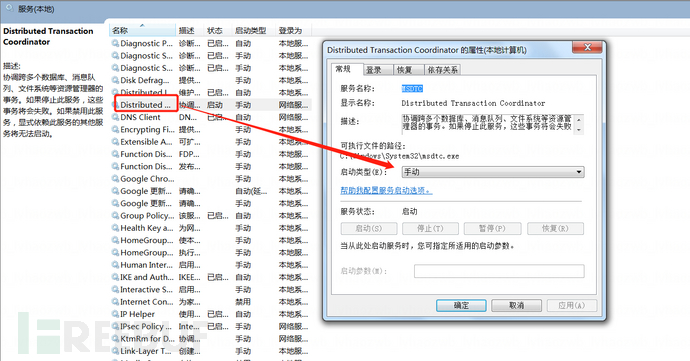The image size is (690, 361).
Task: Click gear icon beside Group Policy service
Action: pyautogui.click(x=115, y=216)
